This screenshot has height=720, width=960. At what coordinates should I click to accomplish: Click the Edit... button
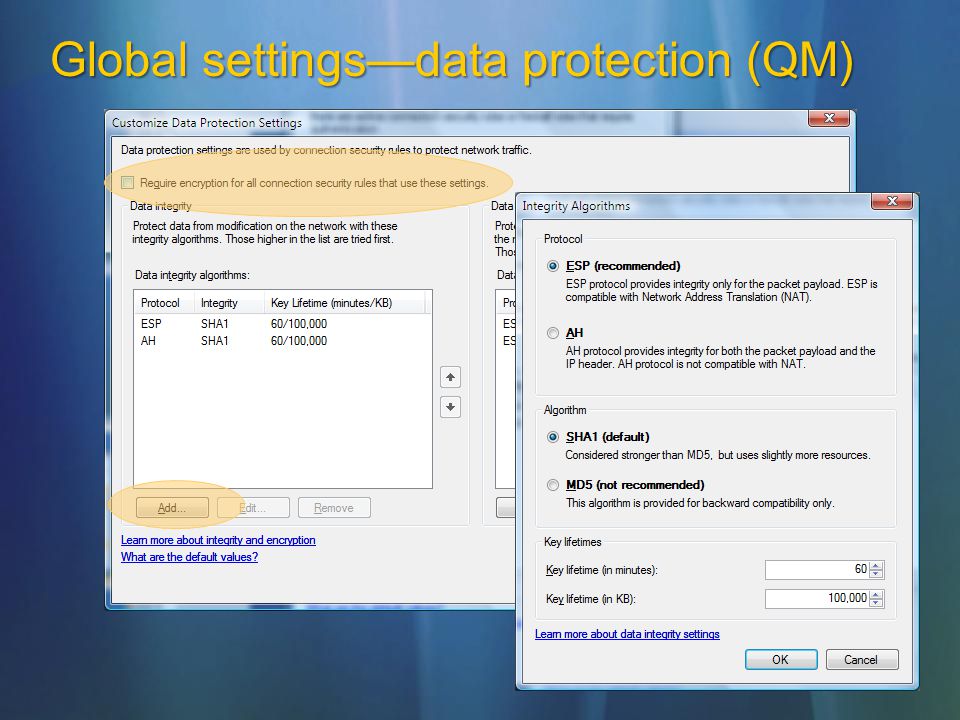253,508
